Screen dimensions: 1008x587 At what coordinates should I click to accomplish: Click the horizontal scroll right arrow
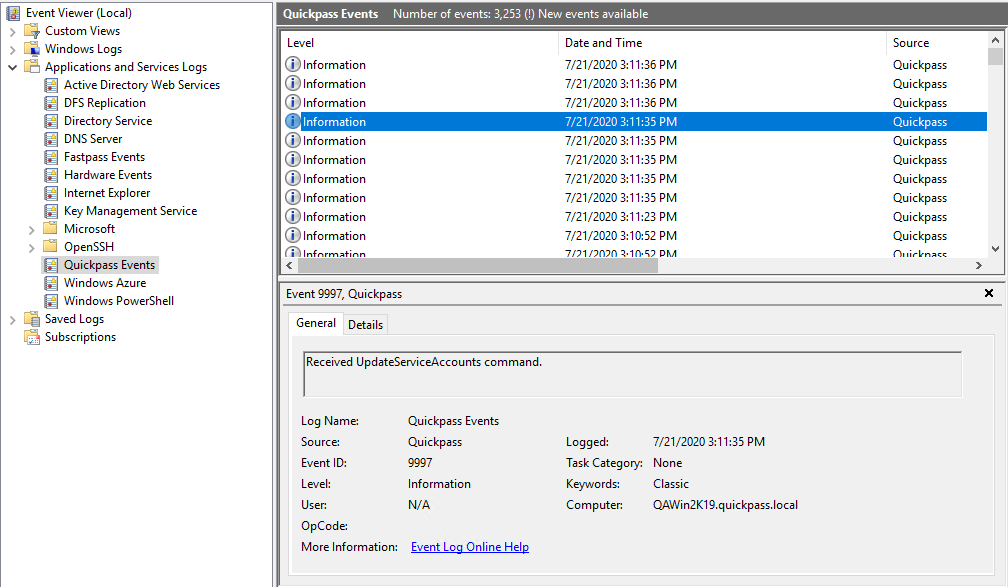[x=979, y=265]
